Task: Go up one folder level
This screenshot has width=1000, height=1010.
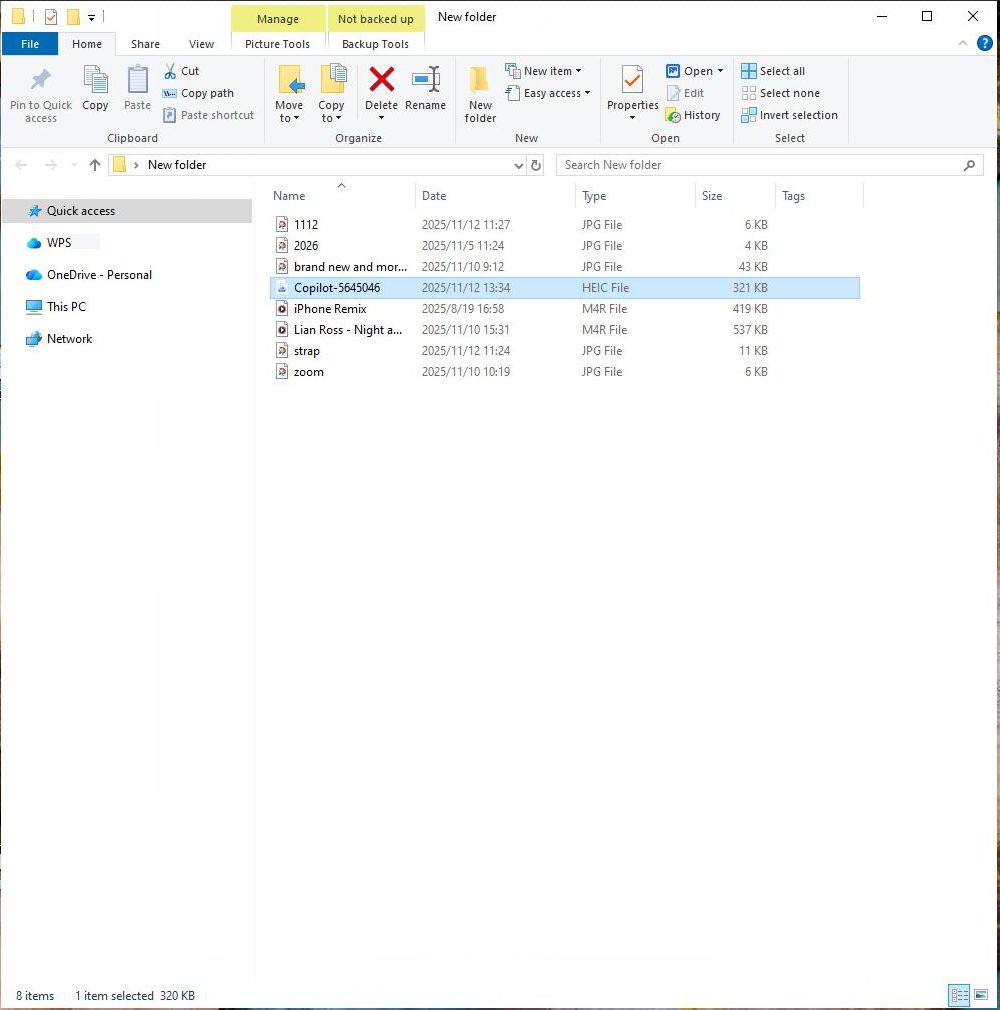Action: click(95, 165)
